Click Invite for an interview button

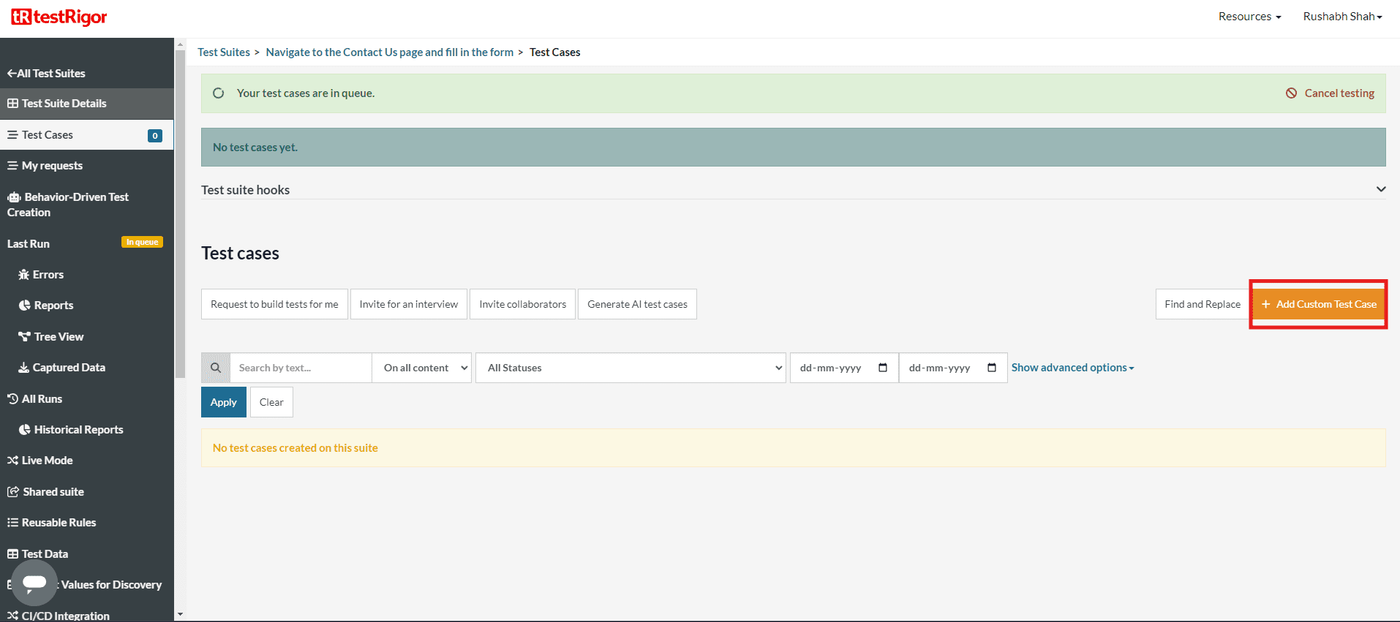tap(409, 304)
